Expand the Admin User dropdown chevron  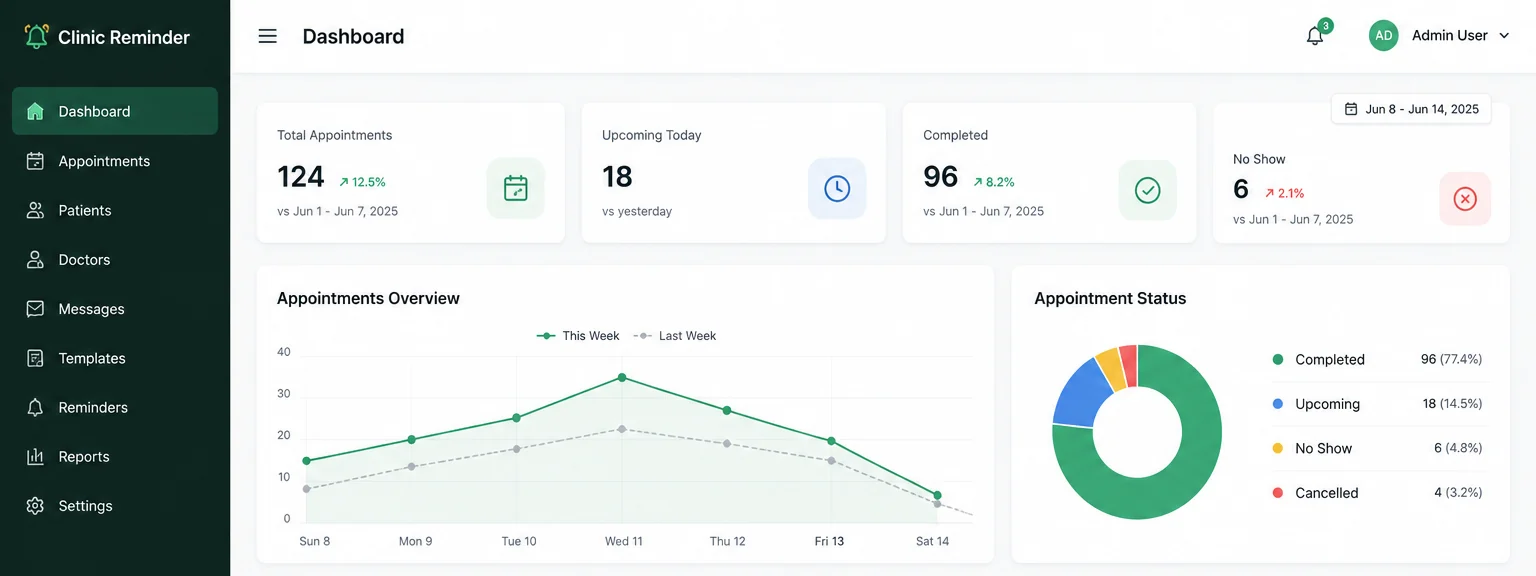(1504, 36)
